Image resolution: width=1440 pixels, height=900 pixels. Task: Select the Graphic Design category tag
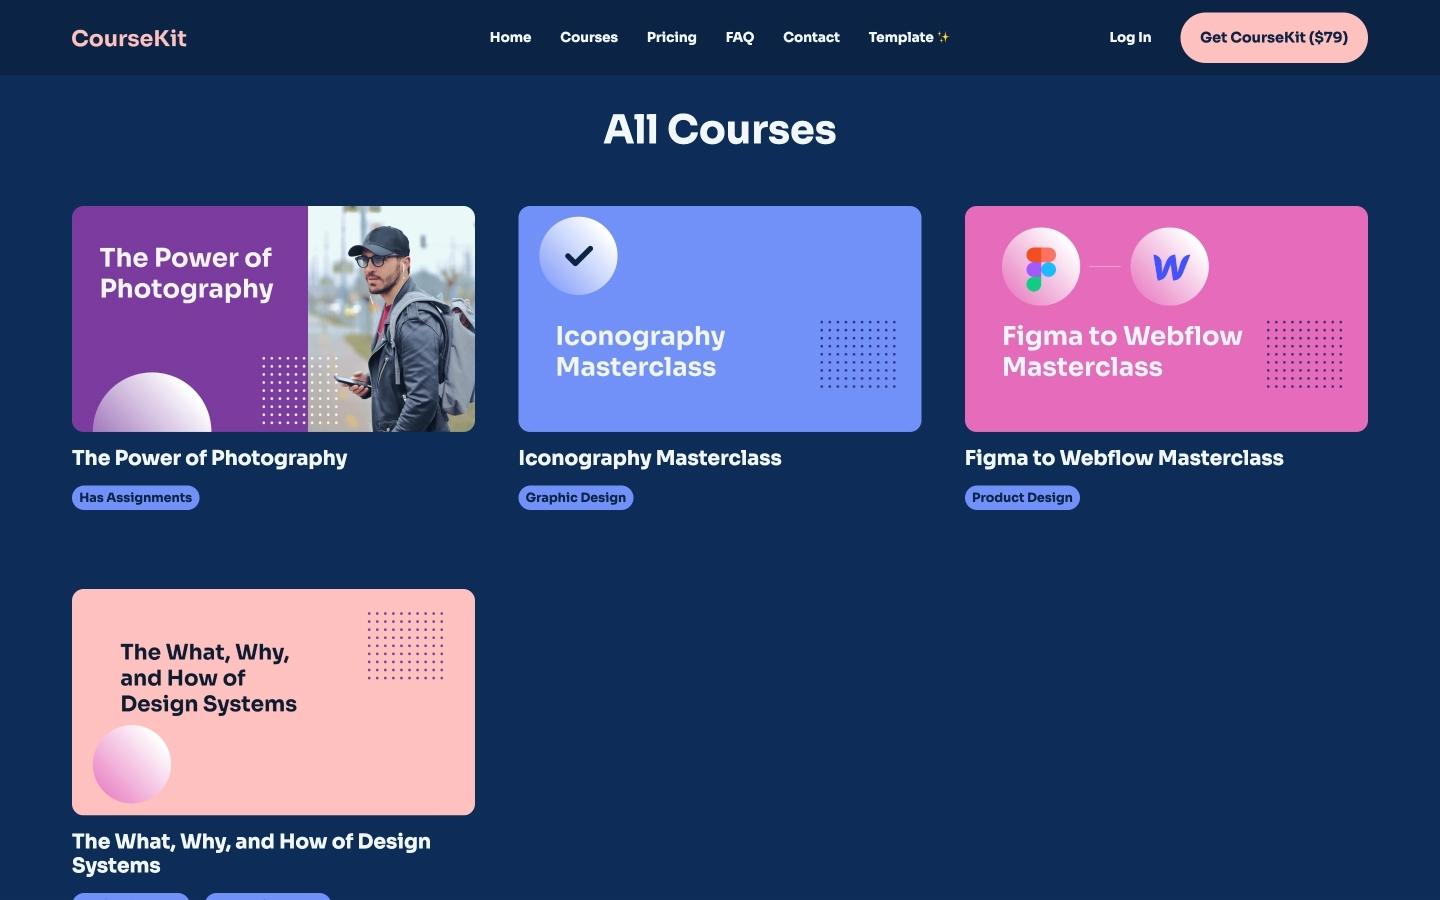(x=576, y=497)
